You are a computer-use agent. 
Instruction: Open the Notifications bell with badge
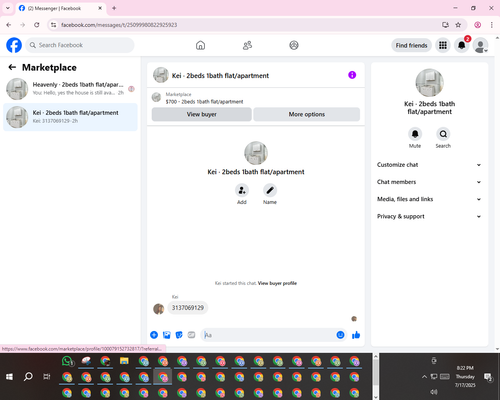(462, 45)
